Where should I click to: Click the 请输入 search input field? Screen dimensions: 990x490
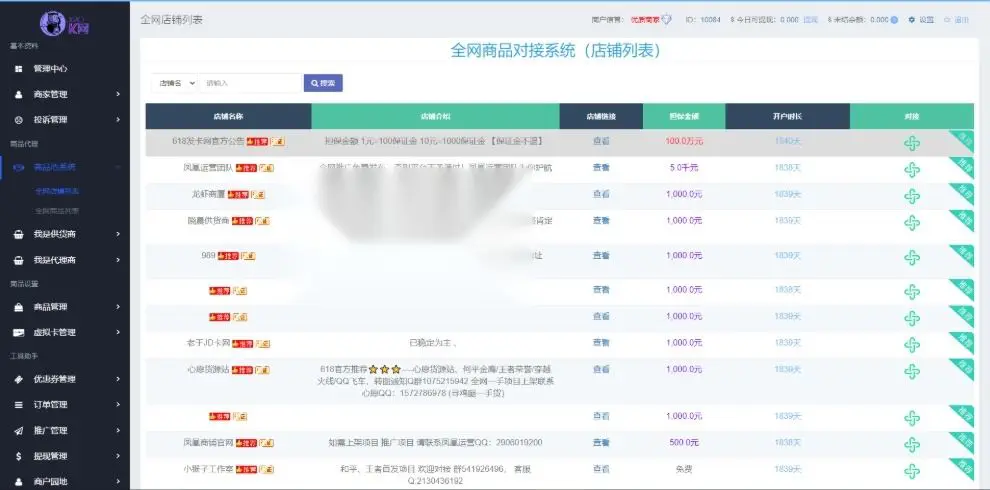point(250,83)
